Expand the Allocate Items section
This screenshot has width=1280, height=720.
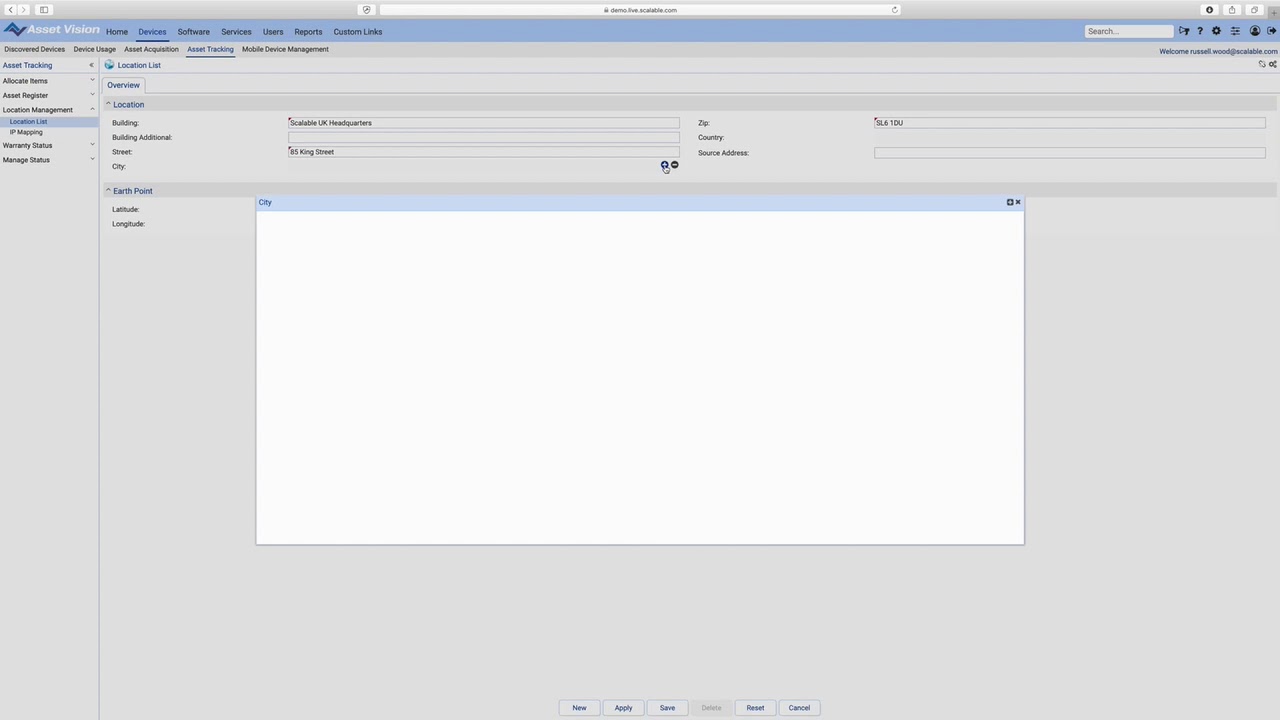click(92, 81)
